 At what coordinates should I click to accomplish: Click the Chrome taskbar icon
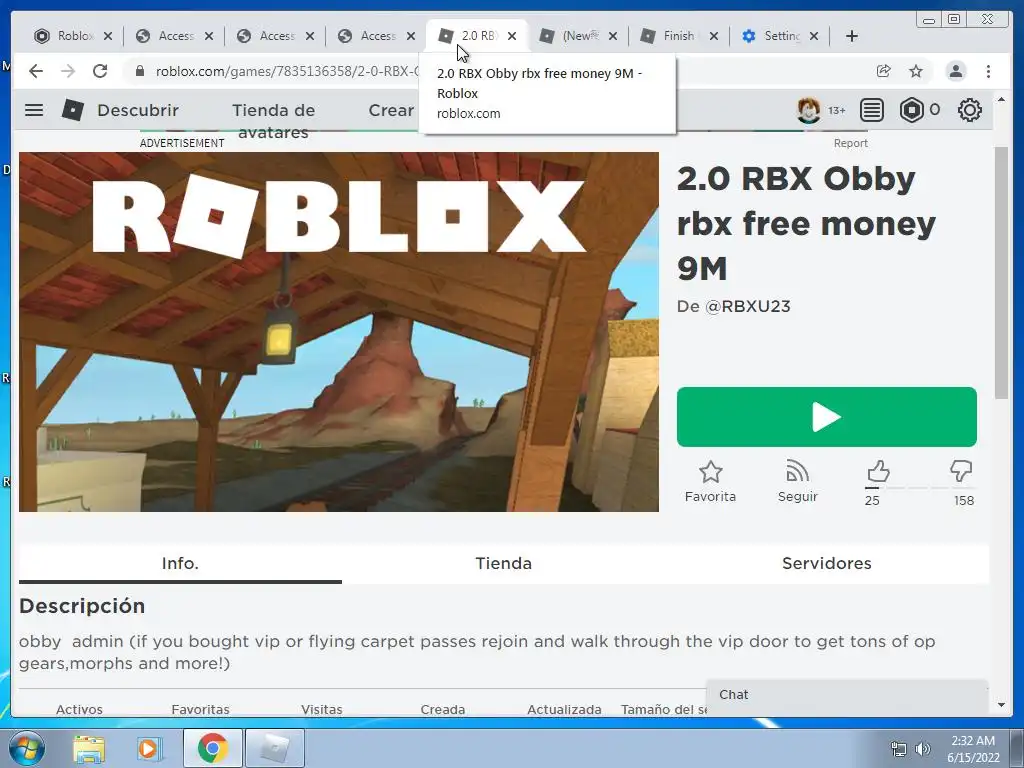(x=213, y=748)
